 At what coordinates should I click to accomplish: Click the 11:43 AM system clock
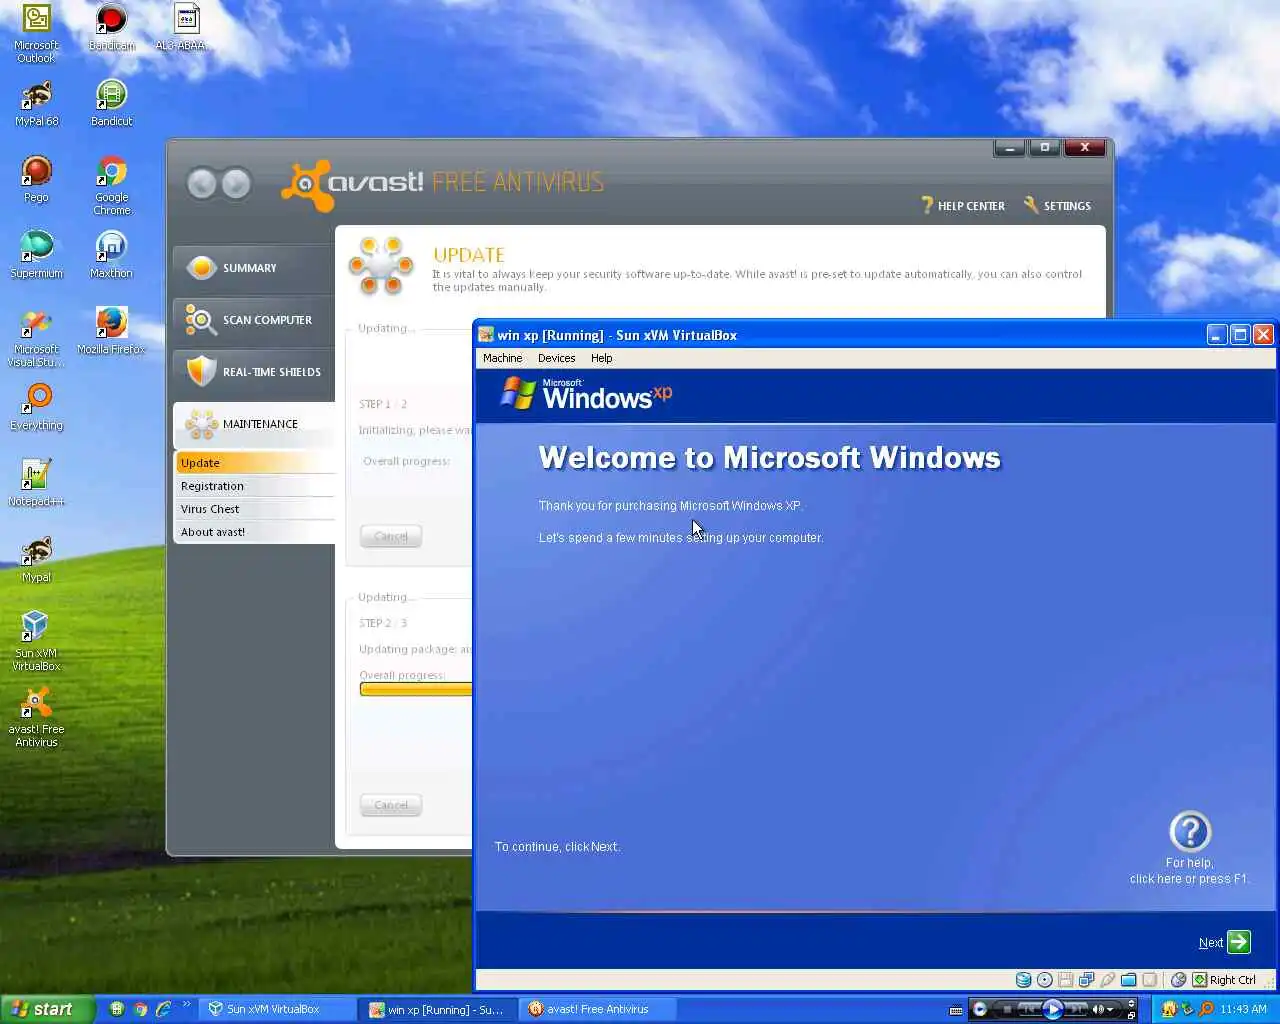1243,1009
